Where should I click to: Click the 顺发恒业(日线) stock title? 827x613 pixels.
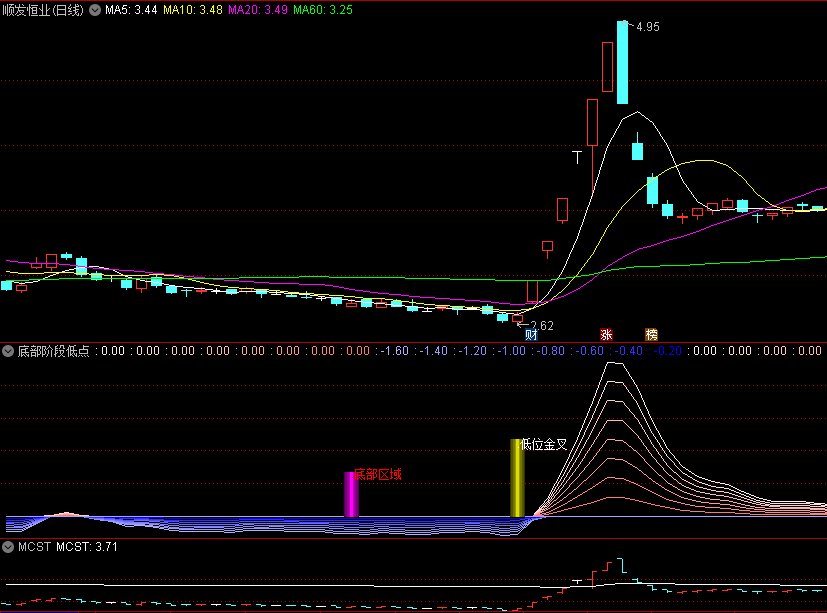point(43,10)
